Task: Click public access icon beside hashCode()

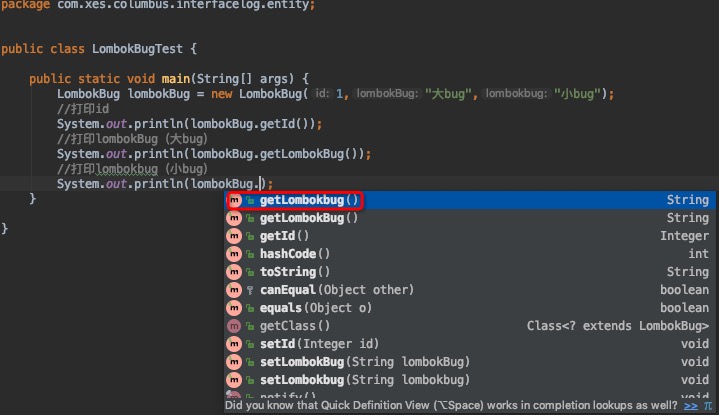Action: [250, 254]
